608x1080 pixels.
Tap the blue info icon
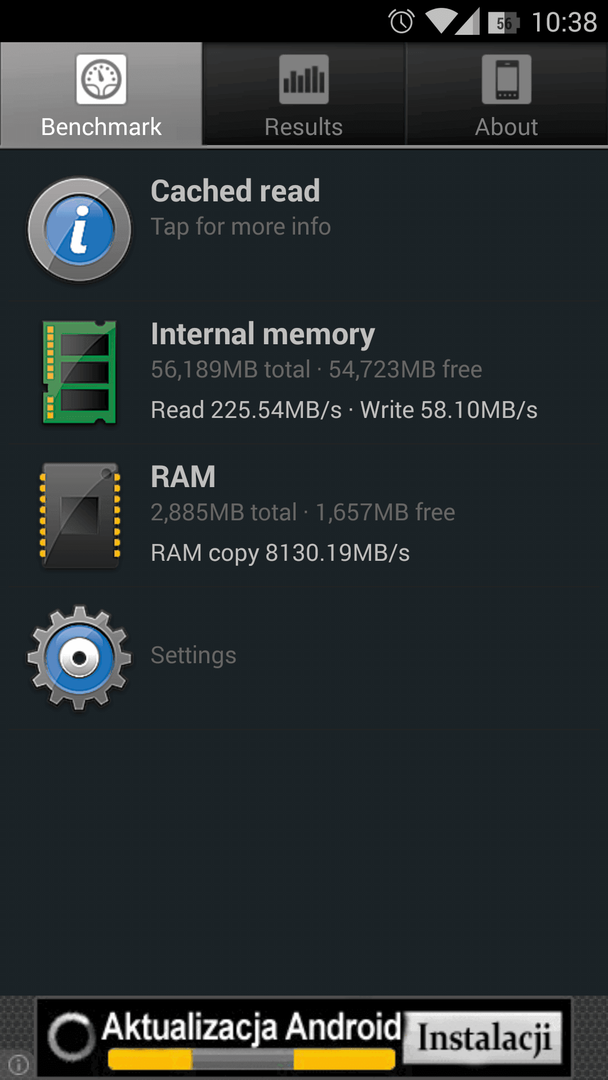tap(79, 229)
